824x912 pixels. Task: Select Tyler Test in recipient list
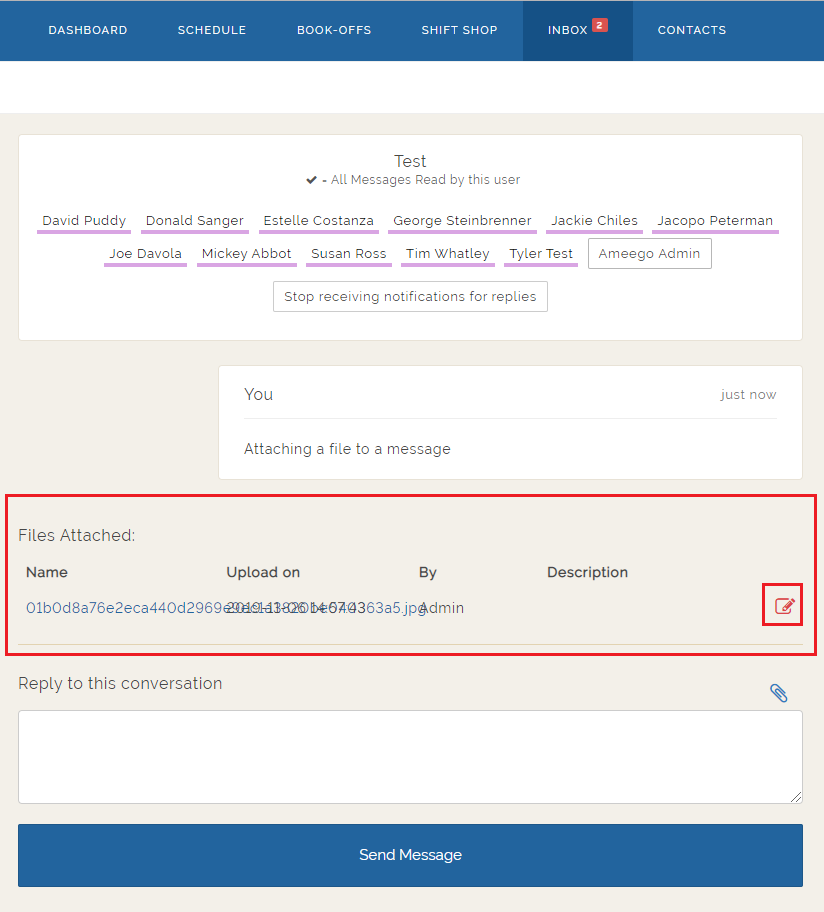coord(541,254)
